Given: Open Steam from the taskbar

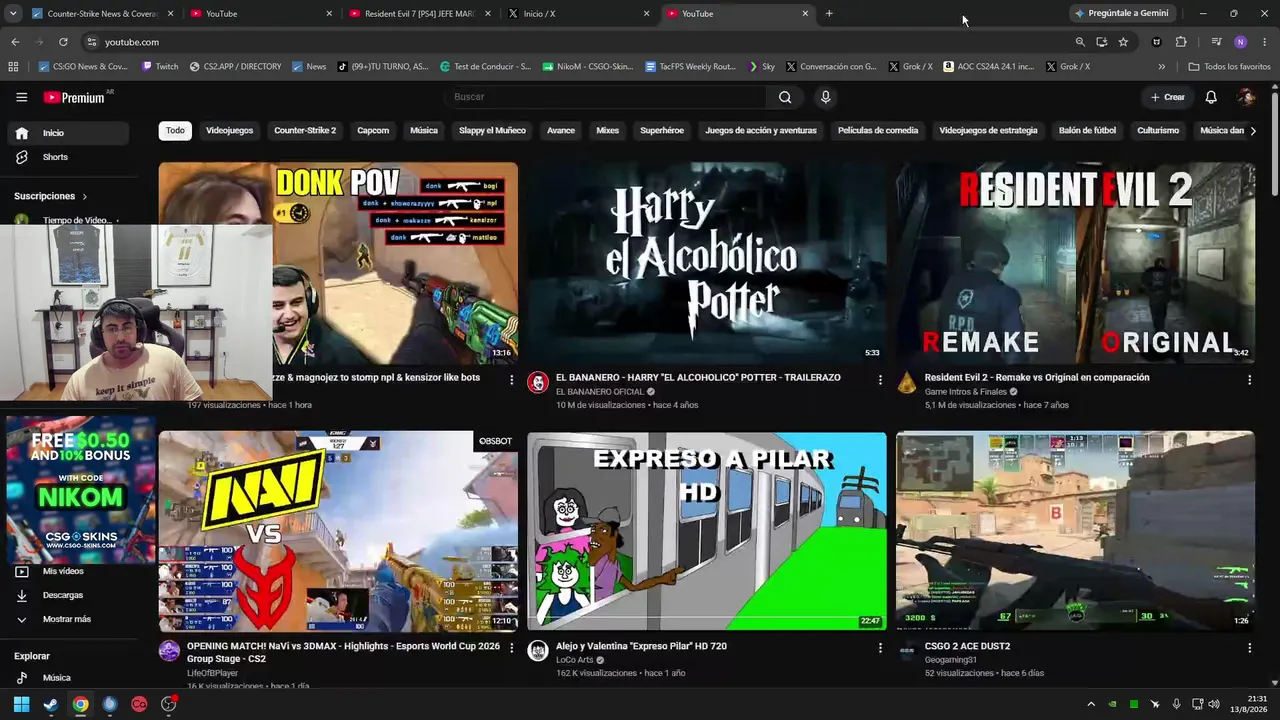Looking at the screenshot, I should pyautogui.click(x=51, y=704).
